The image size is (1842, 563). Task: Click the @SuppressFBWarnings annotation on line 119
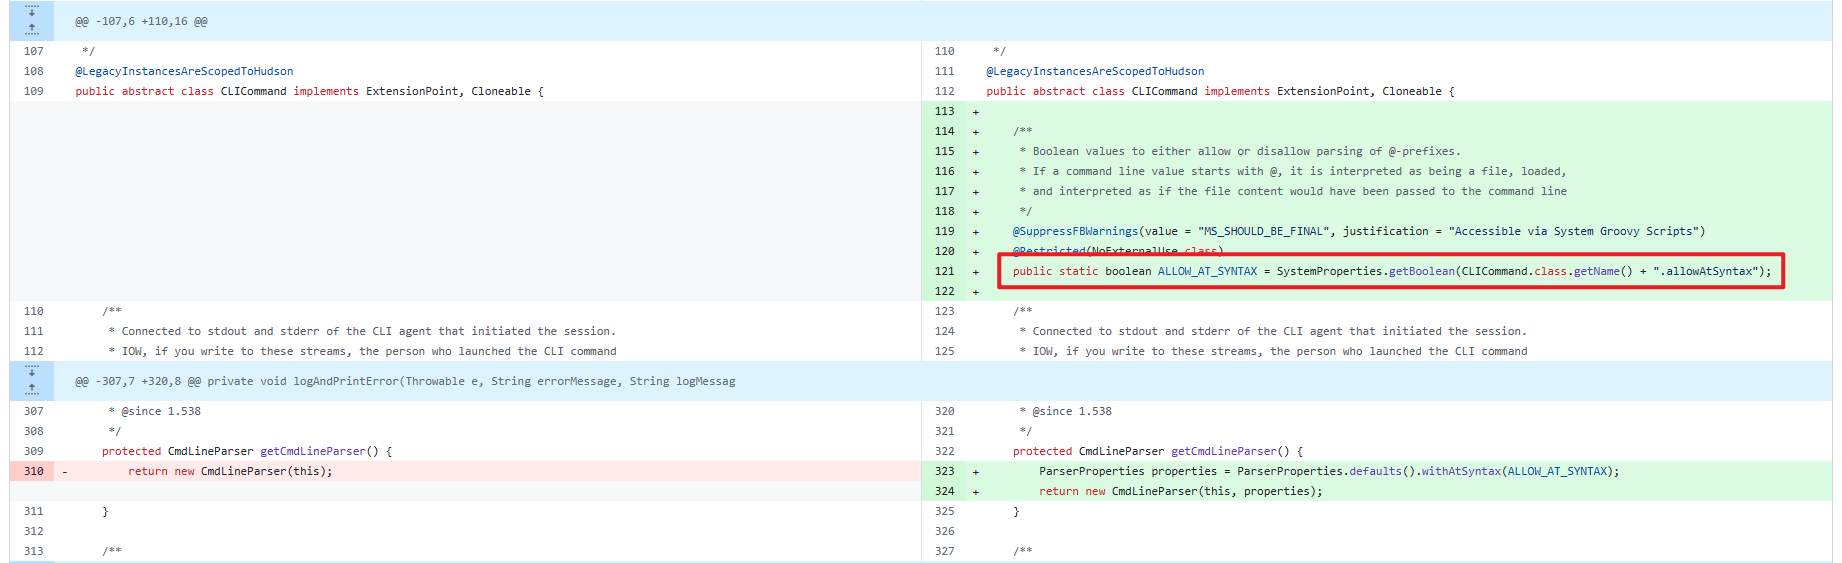(x=1075, y=231)
